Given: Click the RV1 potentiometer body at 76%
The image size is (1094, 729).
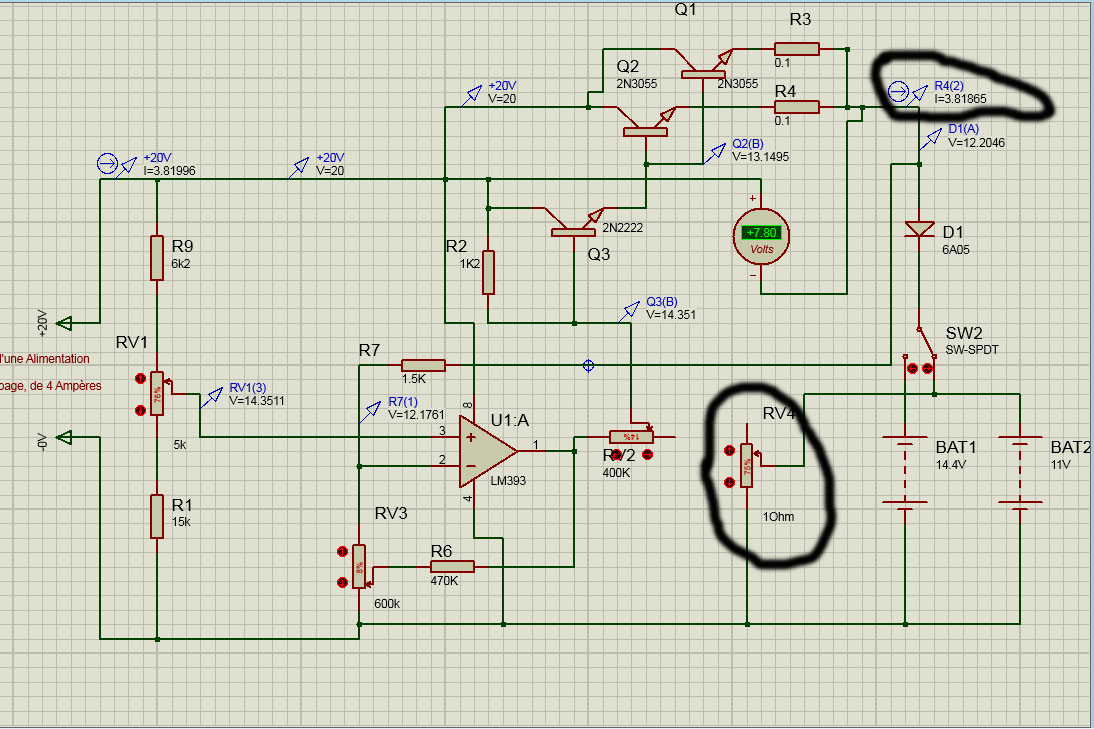Looking at the screenshot, I should pyautogui.click(x=157, y=394).
